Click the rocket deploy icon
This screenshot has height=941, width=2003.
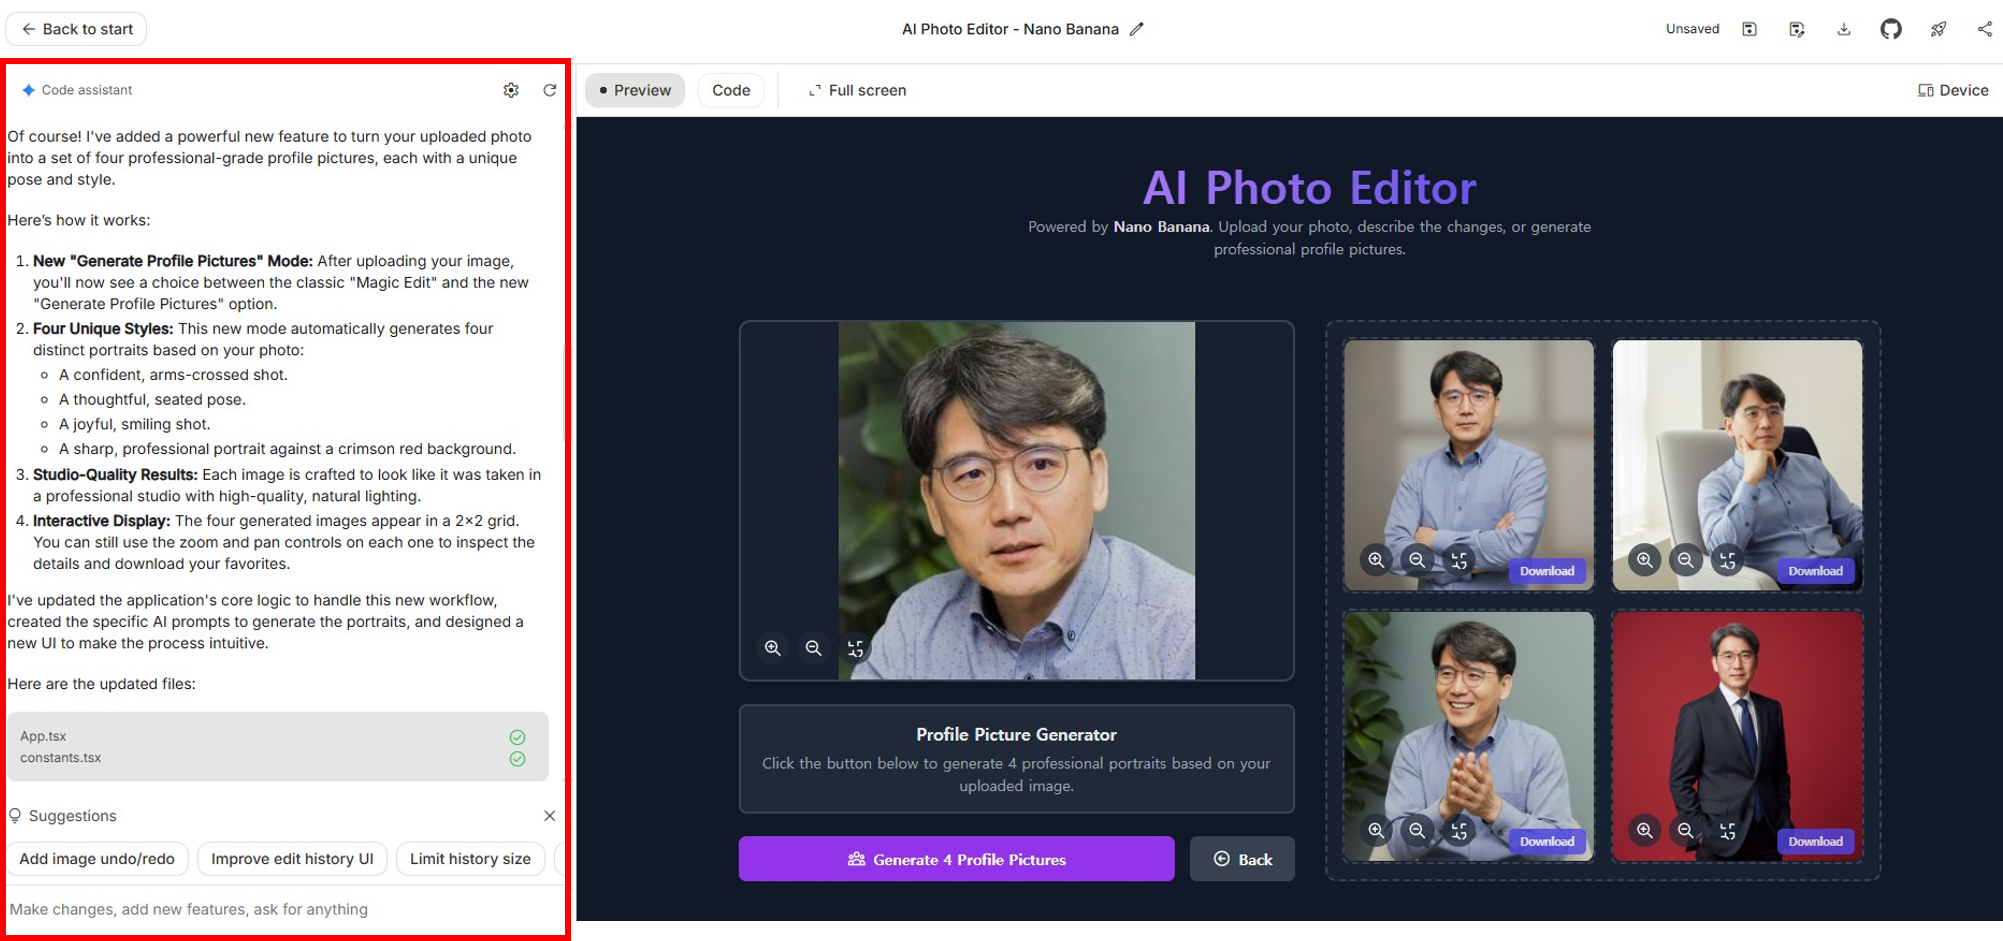(1938, 29)
